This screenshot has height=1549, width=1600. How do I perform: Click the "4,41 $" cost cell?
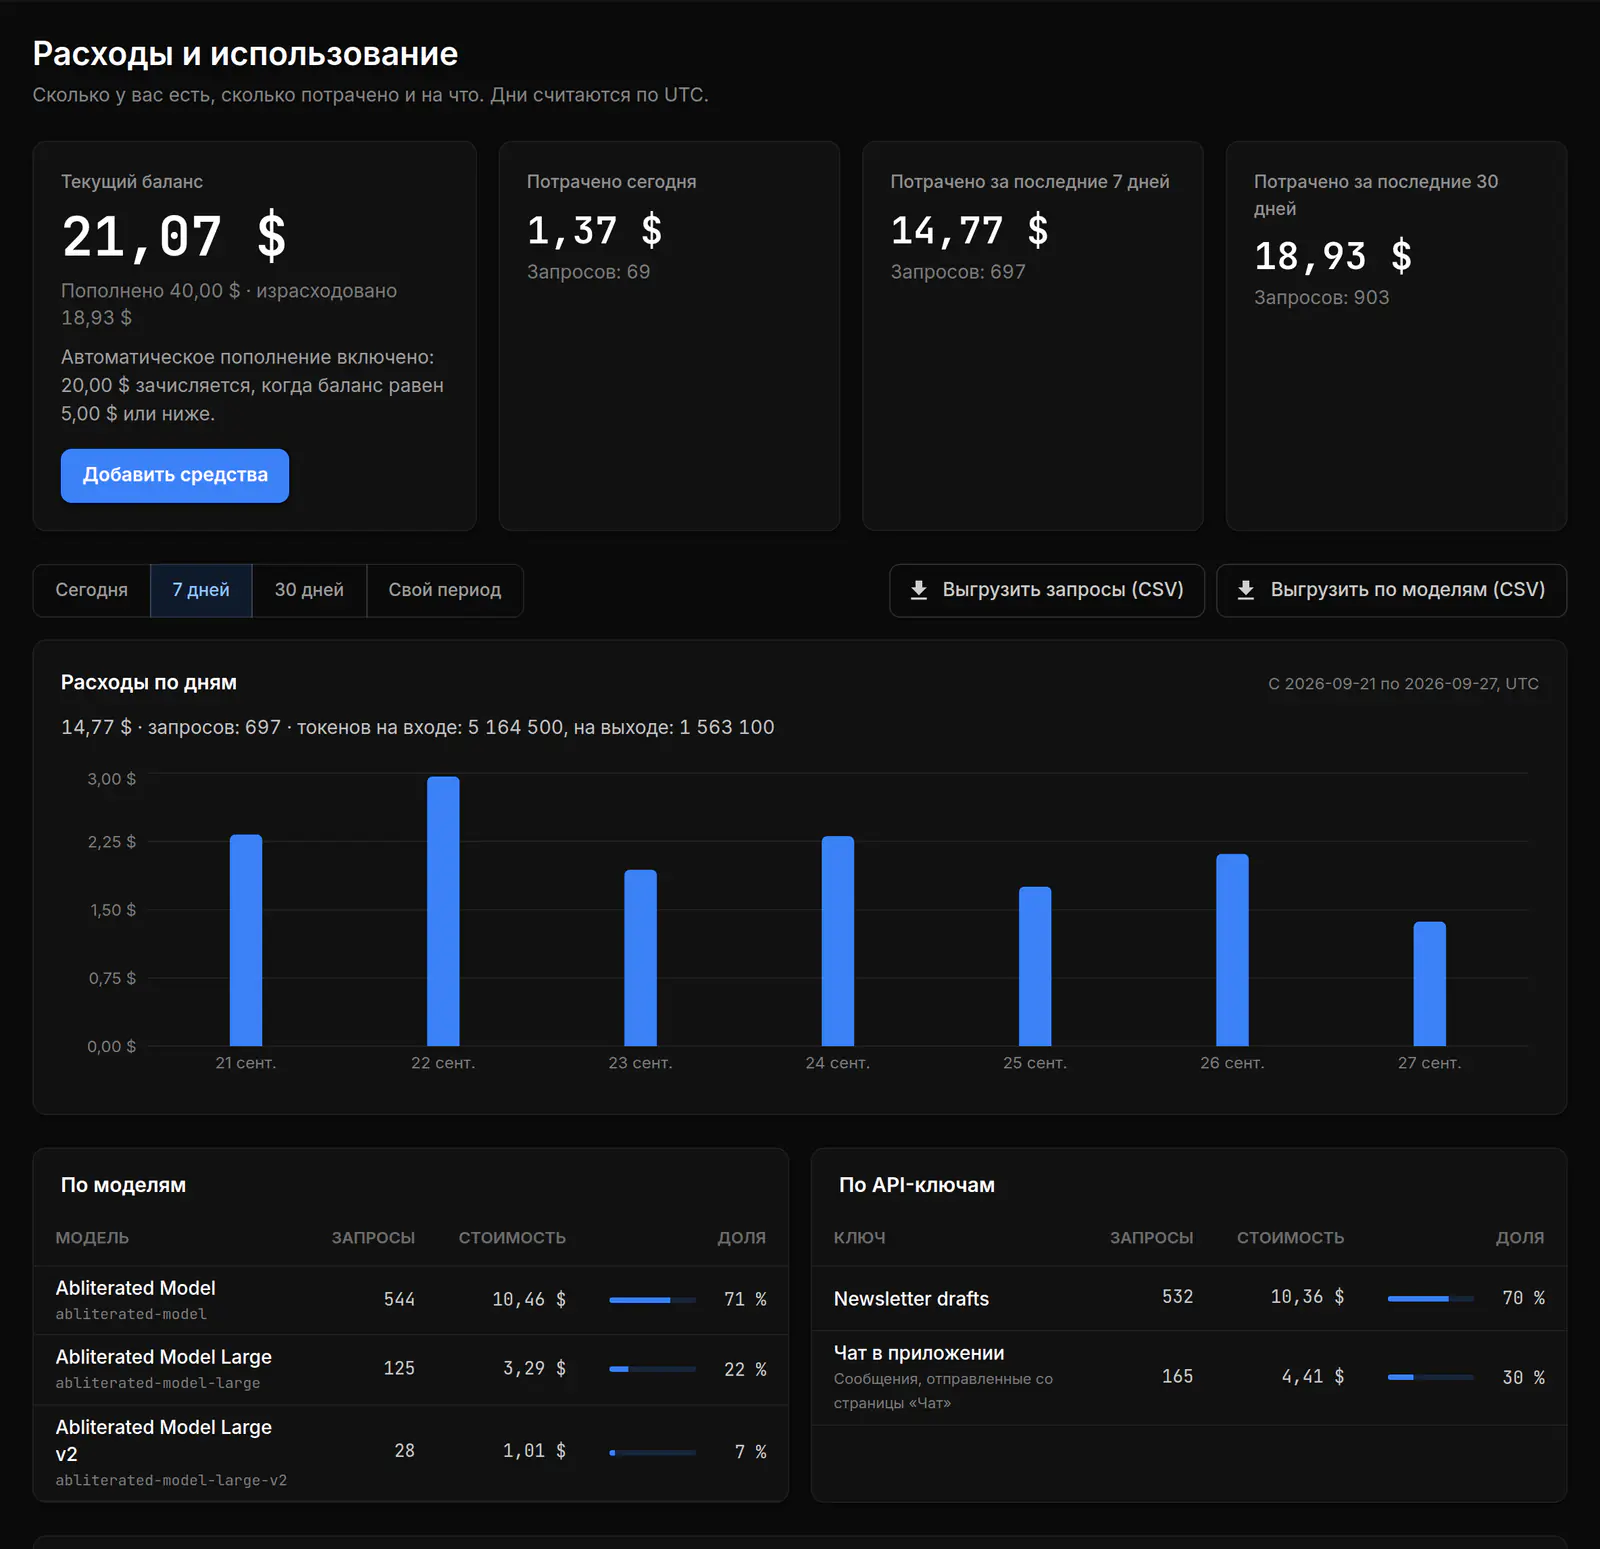1313,1377
